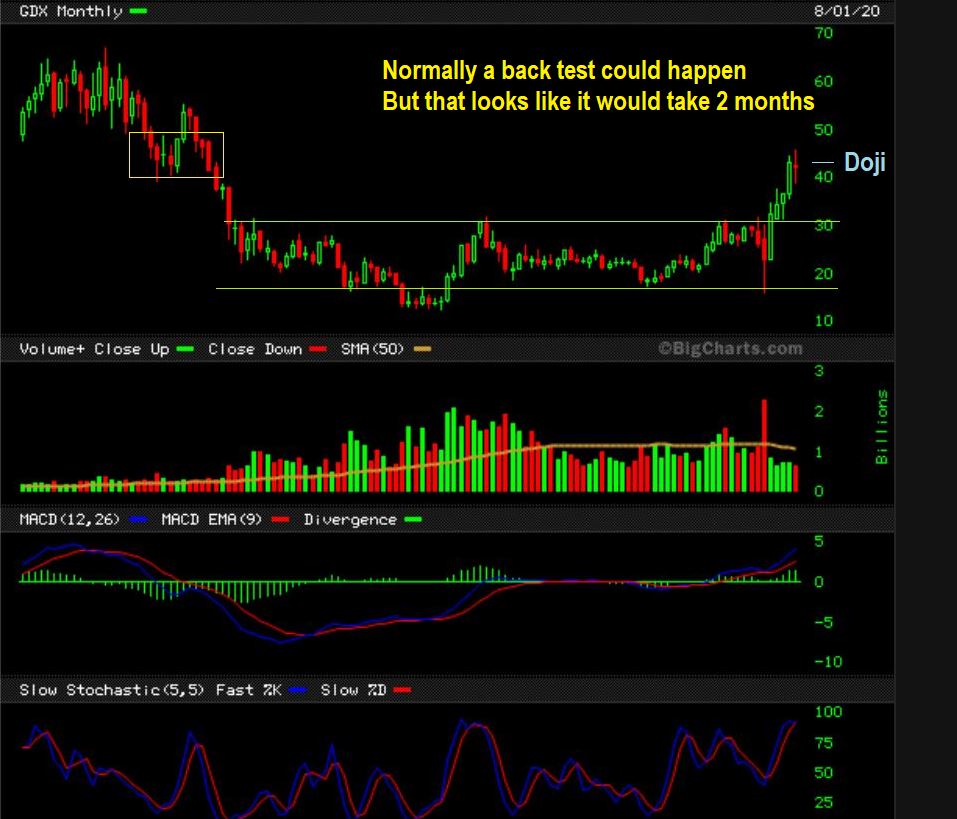
Task: Click the red Close Down legend swatch
Action: [318, 349]
